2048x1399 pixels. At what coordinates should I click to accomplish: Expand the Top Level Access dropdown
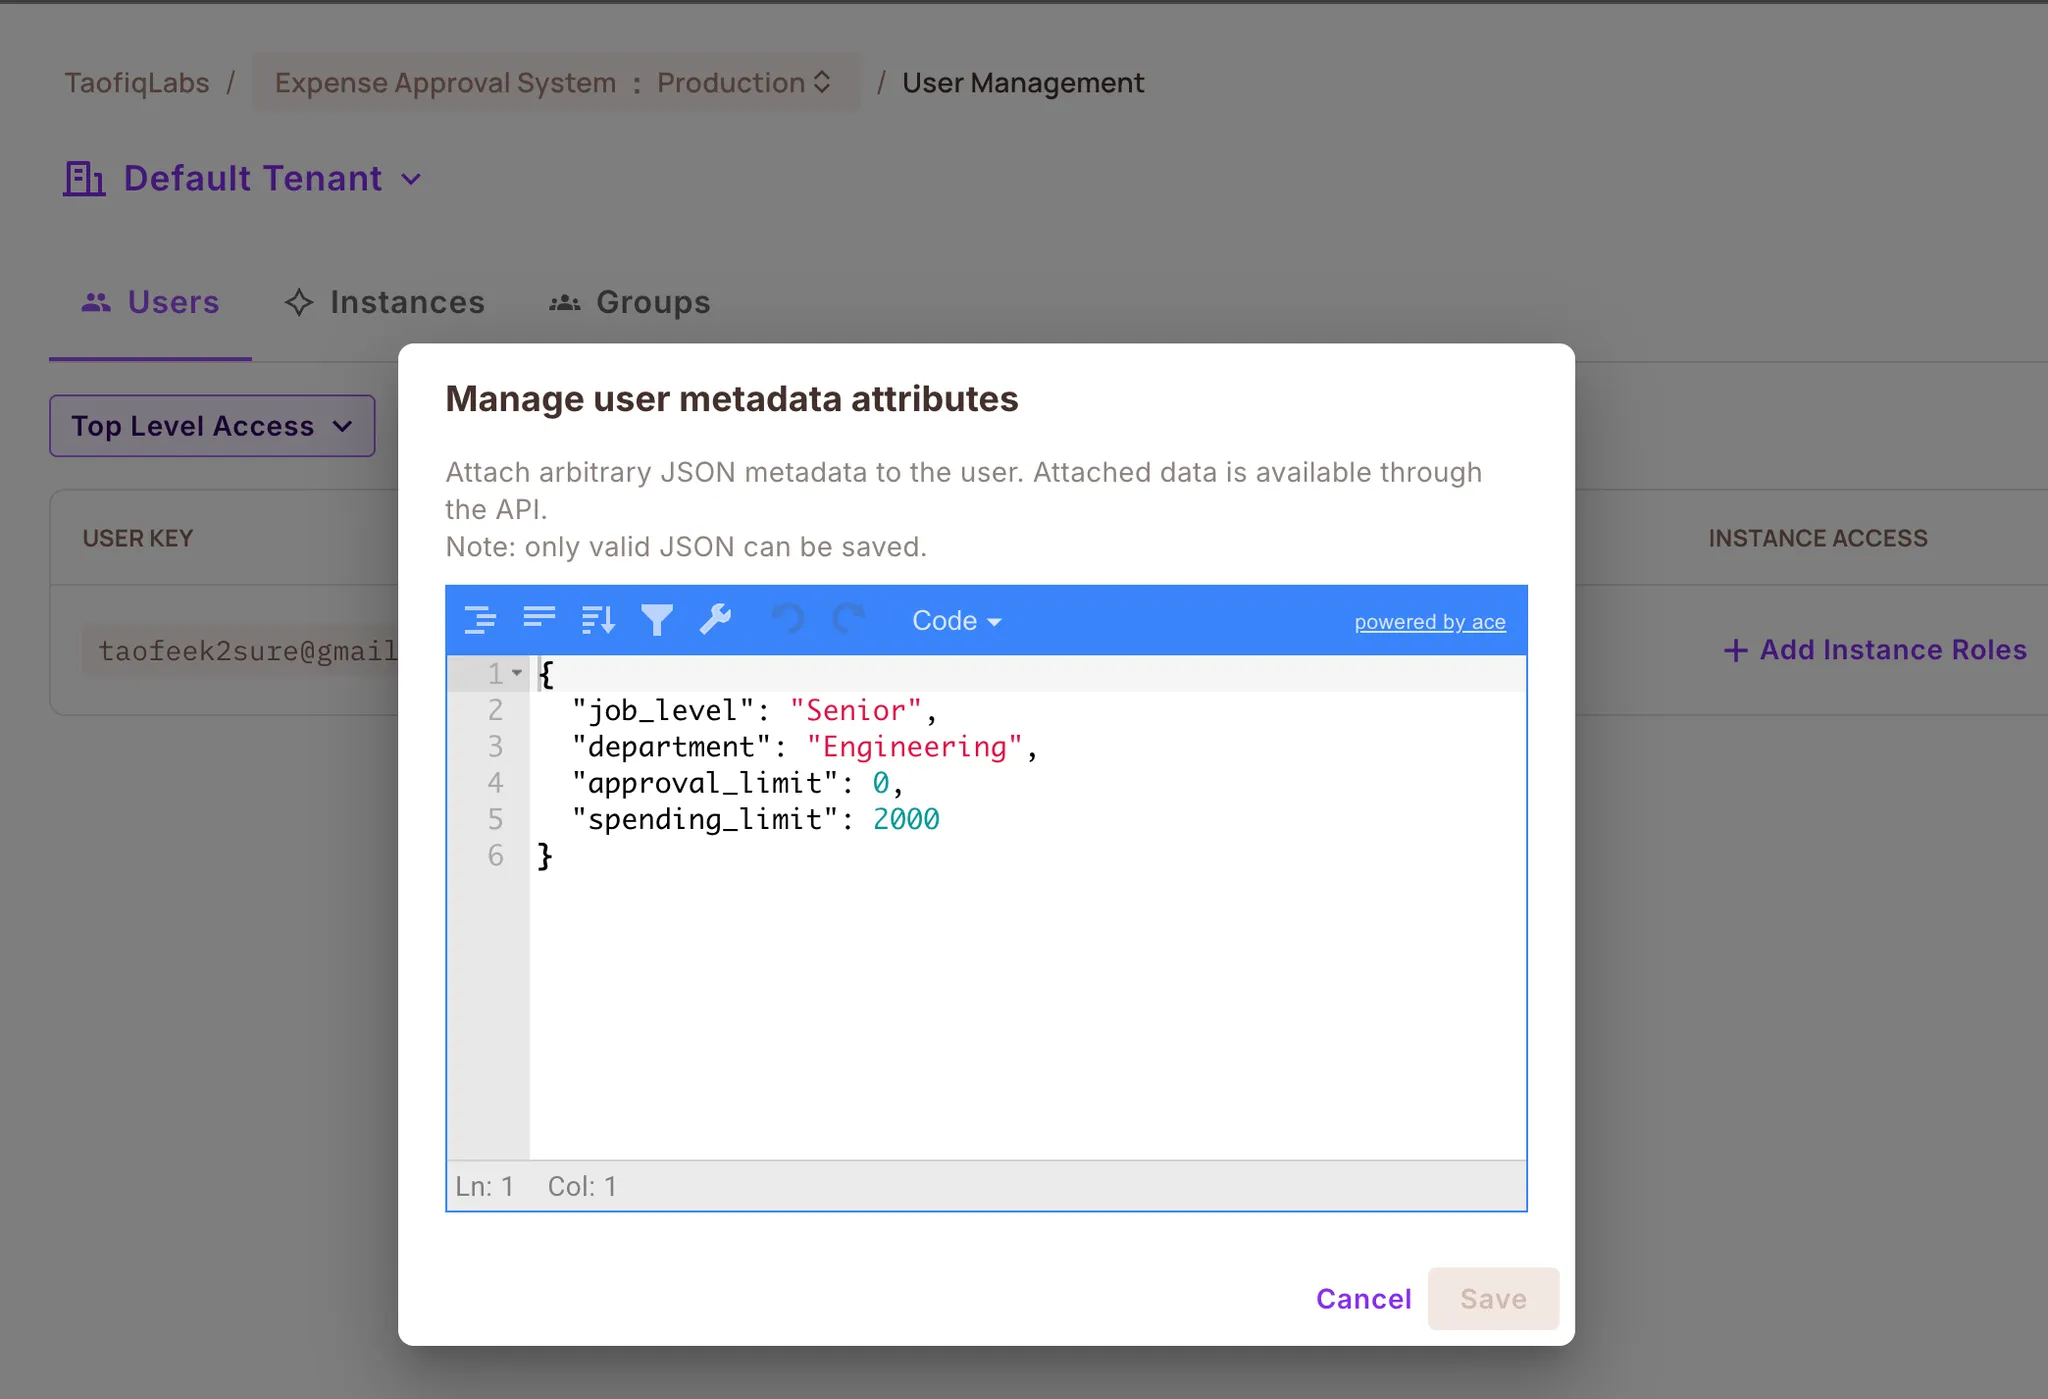click(212, 426)
